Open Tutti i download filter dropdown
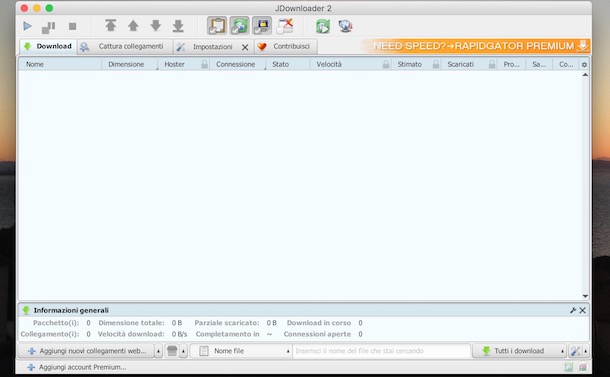Viewport: 610px width, 377px height. (x=519, y=351)
